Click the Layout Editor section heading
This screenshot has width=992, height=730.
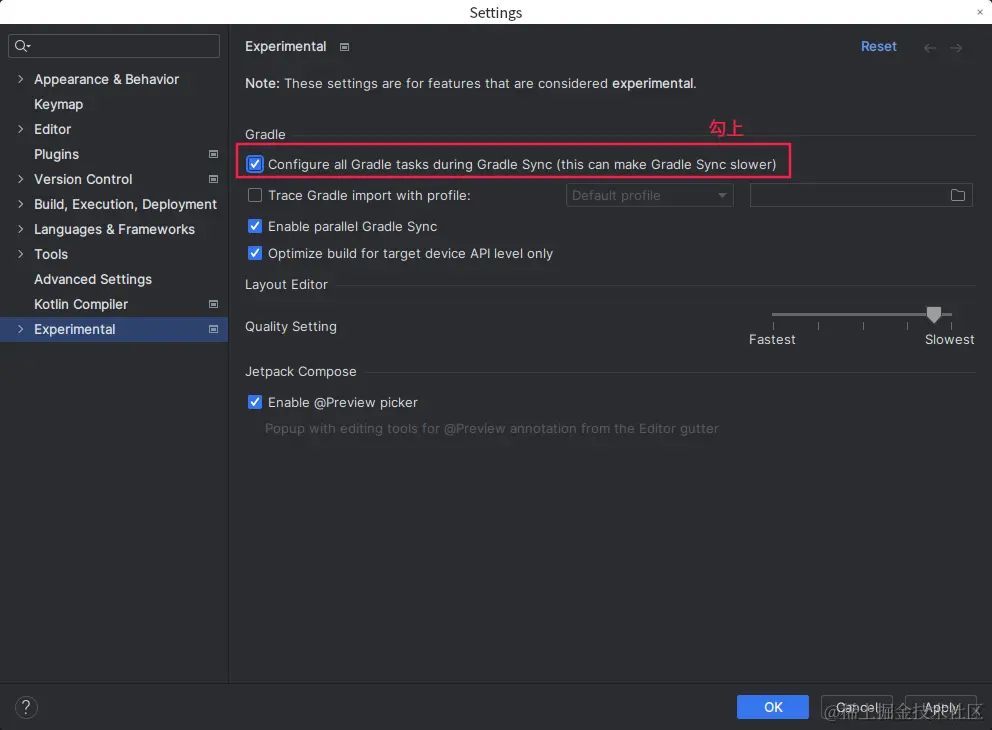point(286,285)
